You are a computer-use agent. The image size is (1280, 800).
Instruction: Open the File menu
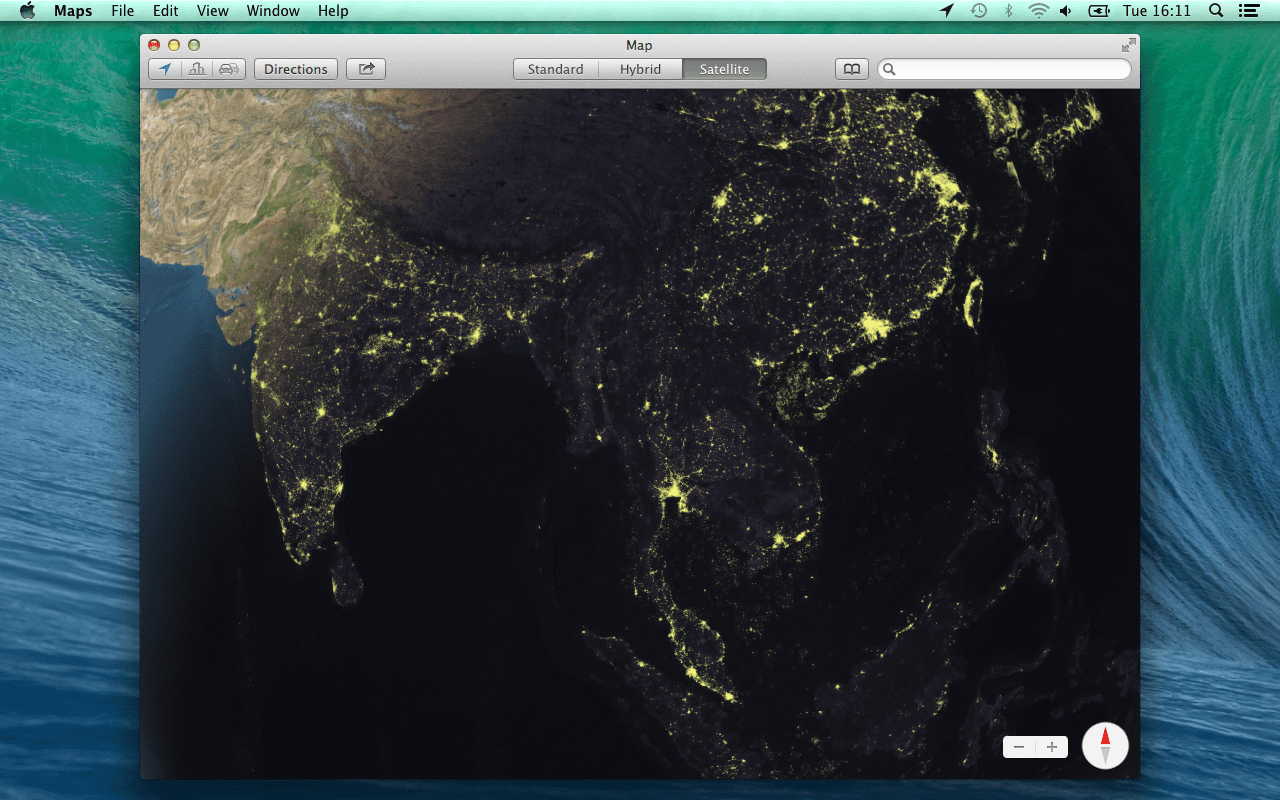click(x=123, y=11)
